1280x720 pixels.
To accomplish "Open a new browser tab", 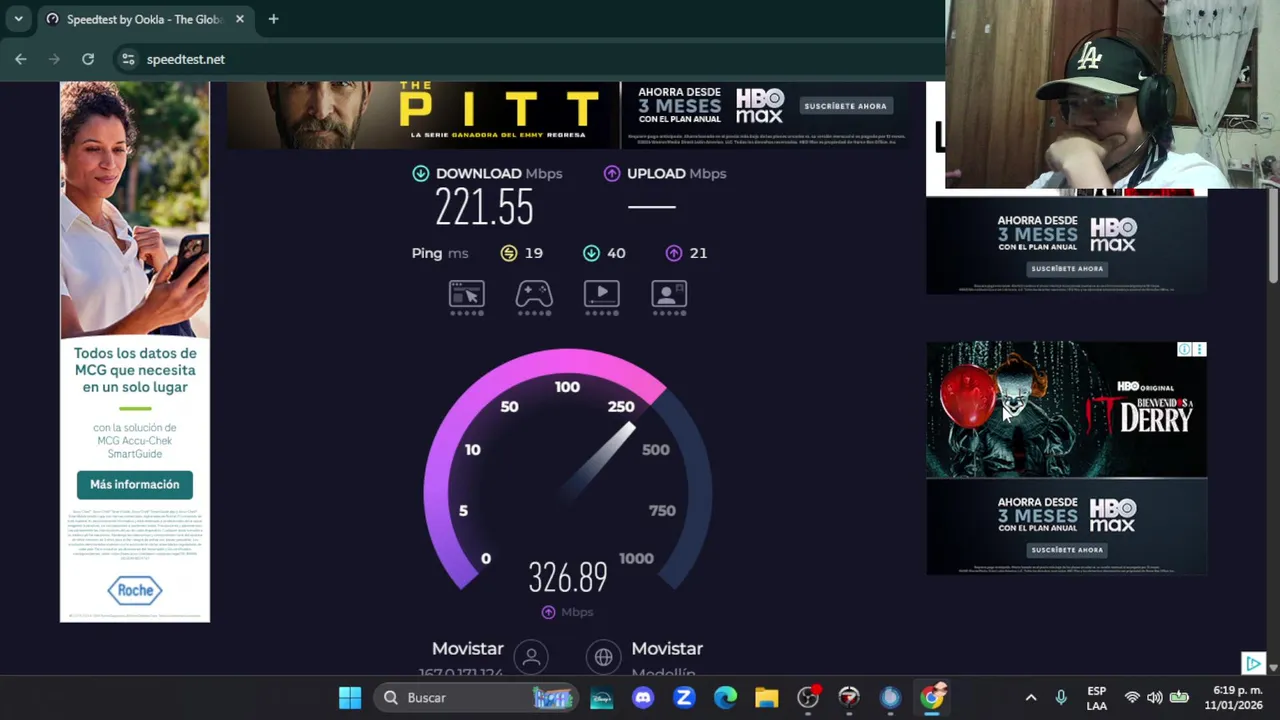I will click(x=273, y=19).
